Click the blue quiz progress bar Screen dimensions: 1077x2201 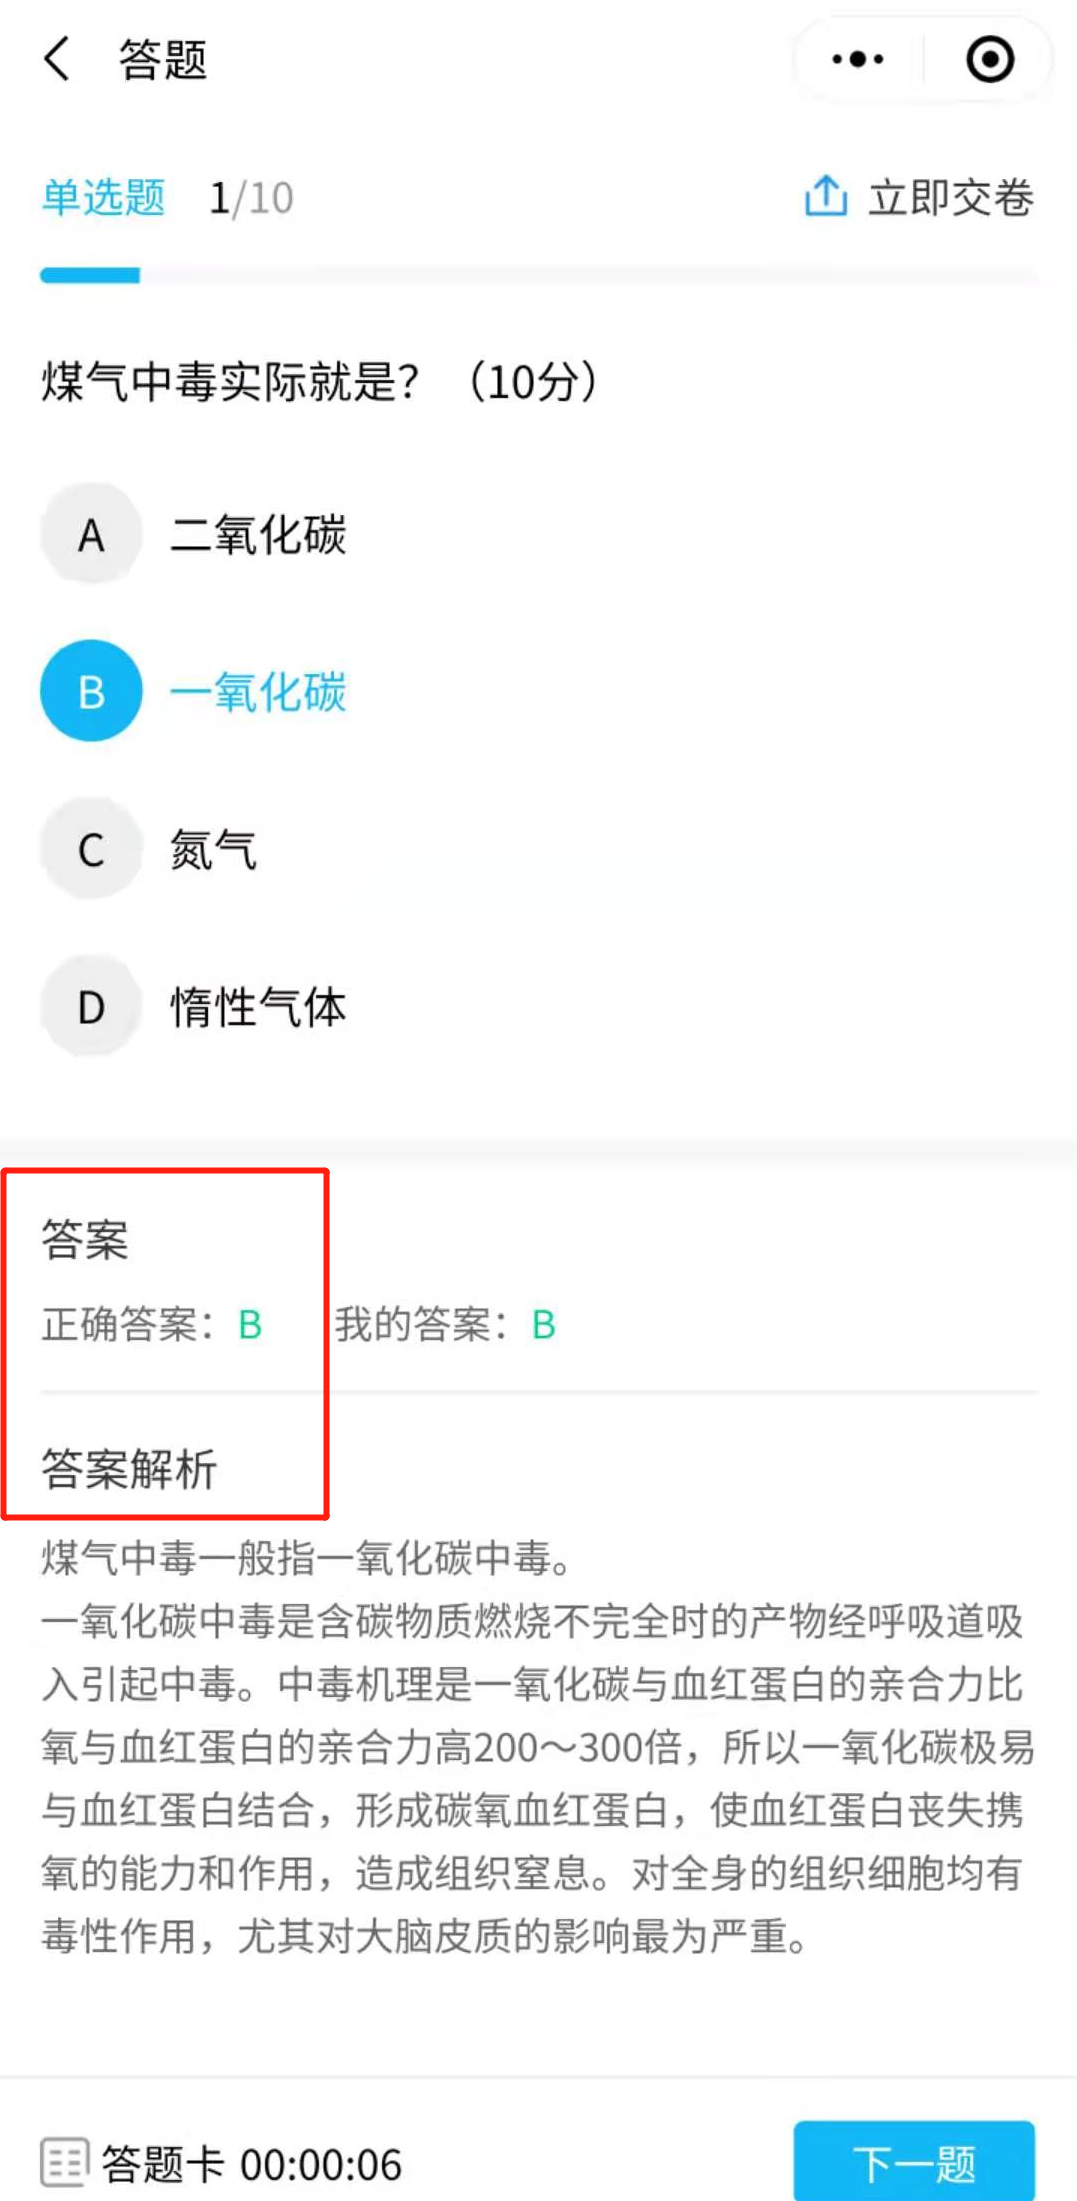click(x=90, y=276)
